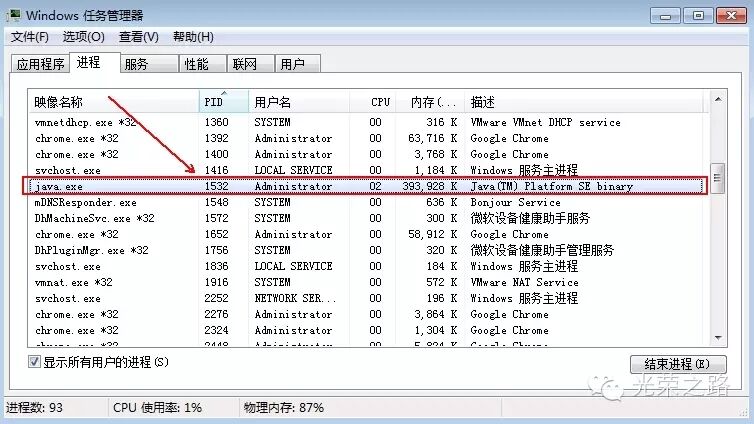Open the 性能 tab
The width and height of the screenshot is (754, 424).
tap(203, 64)
